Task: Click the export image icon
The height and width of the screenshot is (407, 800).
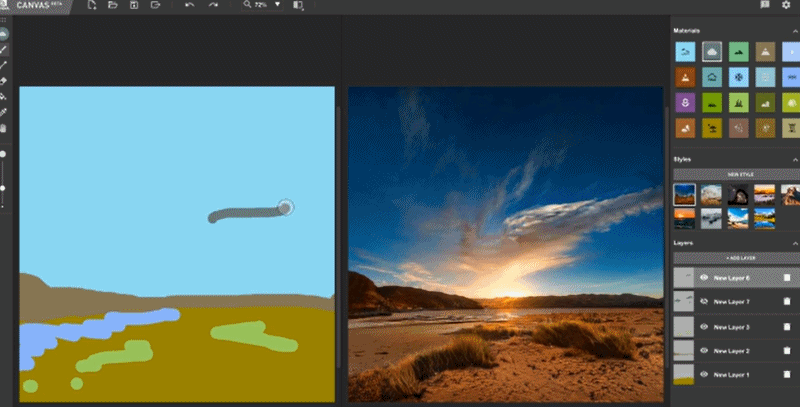Action: coord(155,5)
